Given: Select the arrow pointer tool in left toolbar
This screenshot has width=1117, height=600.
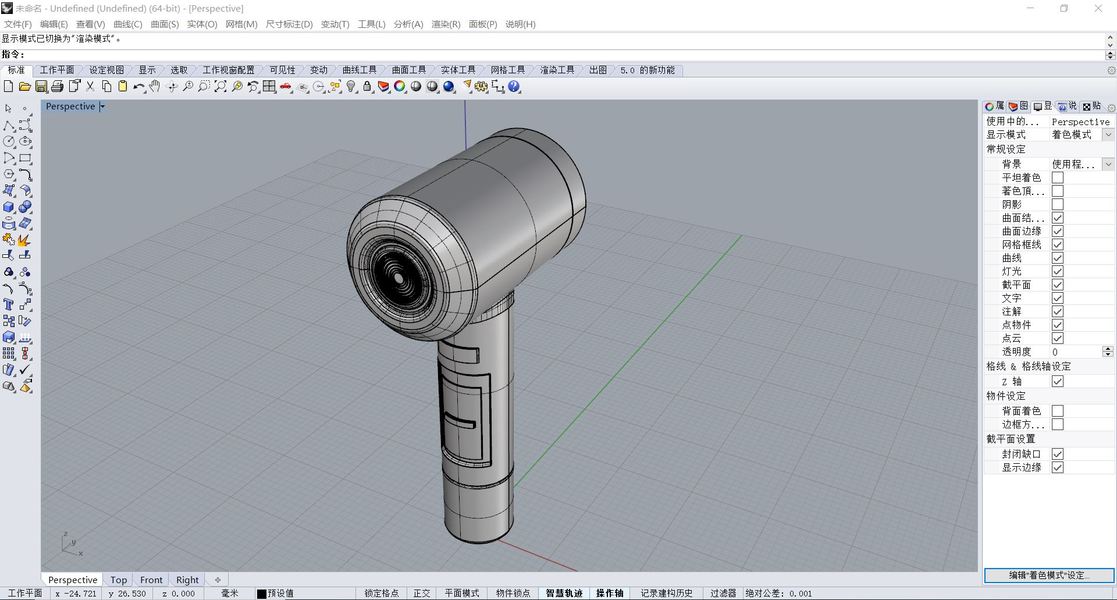Looking at the screenshot, I should 9,109.
